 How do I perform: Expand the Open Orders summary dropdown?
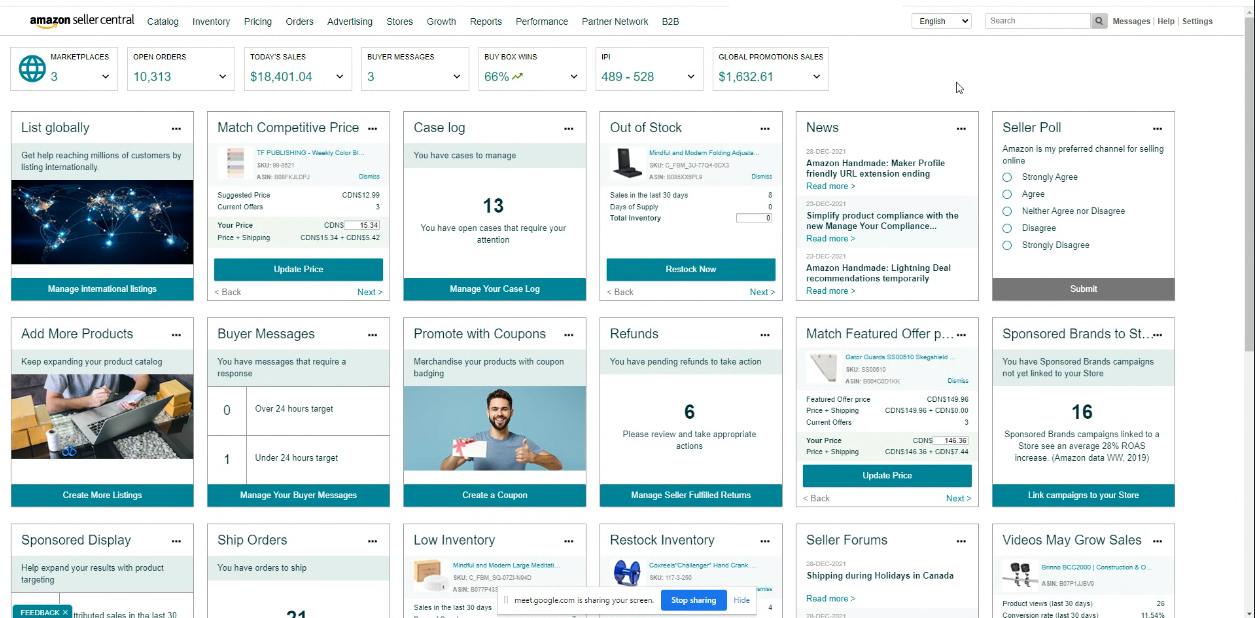click(x=222, y=77)
